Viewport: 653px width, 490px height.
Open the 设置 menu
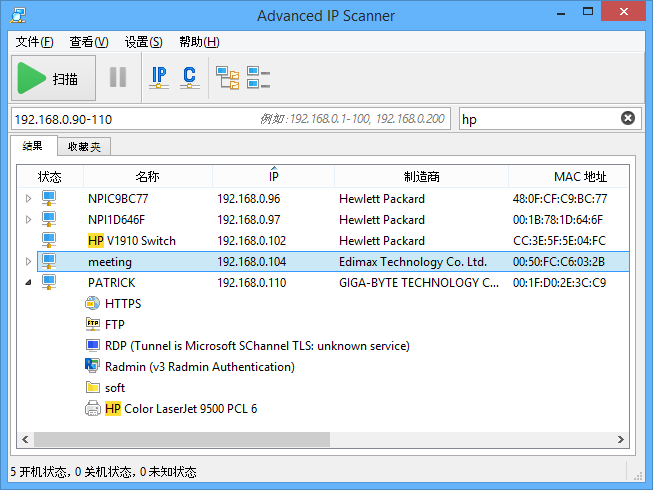pyautogui.click(x=143, y=42)
